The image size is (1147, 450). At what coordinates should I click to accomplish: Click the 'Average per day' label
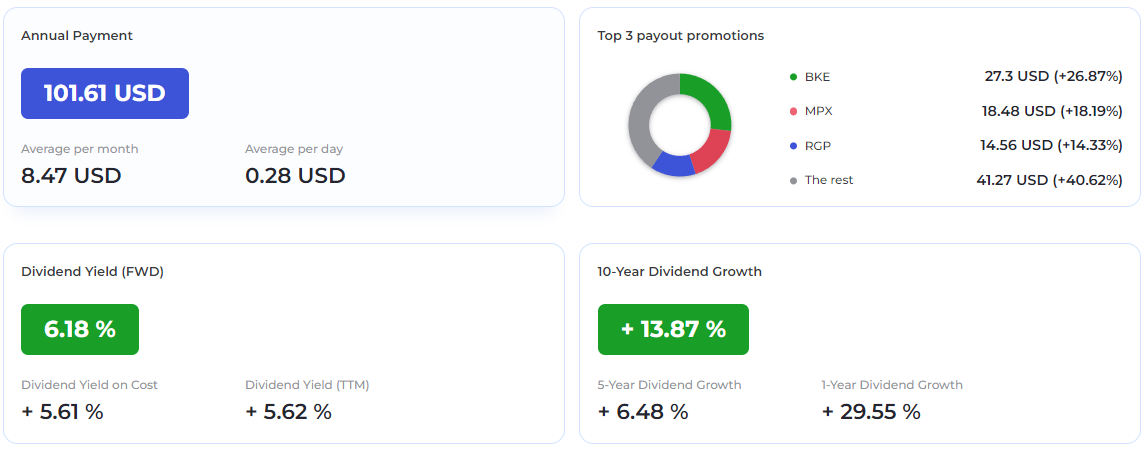tap(294, 149)
